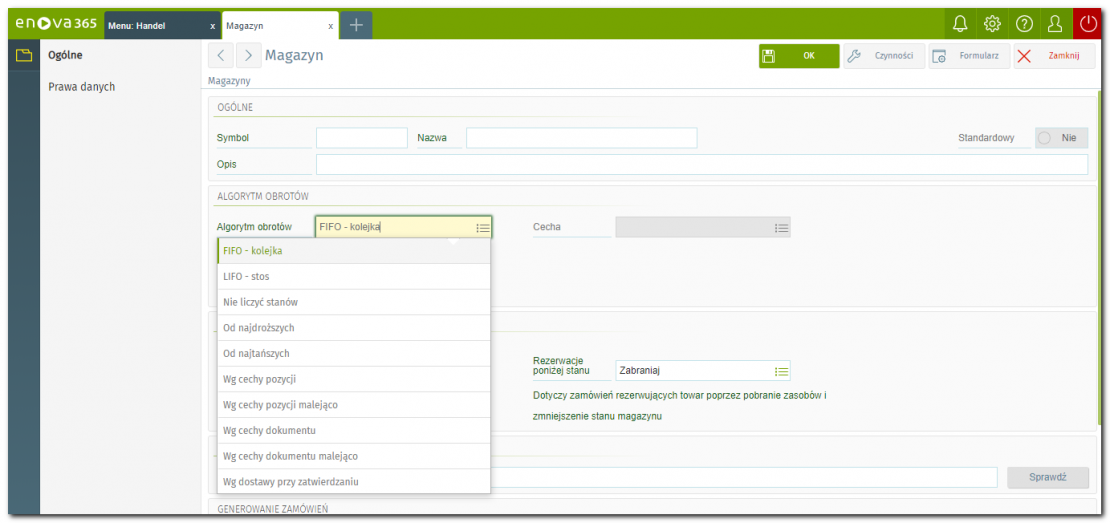Click the user profile icon
Viewport: 1110px width, 523px height.
pos(1054,24)
